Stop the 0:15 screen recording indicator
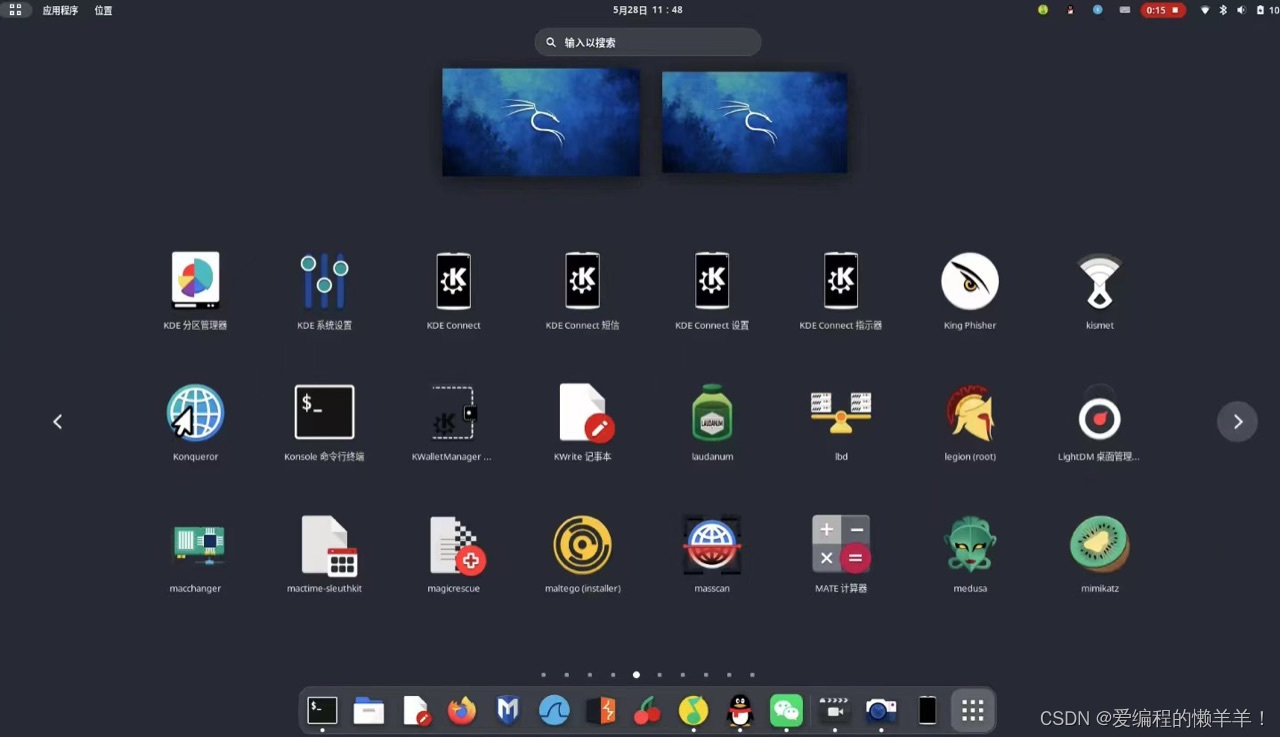Viewport: 1280px width, 738px height. [x=1163, y=10]
